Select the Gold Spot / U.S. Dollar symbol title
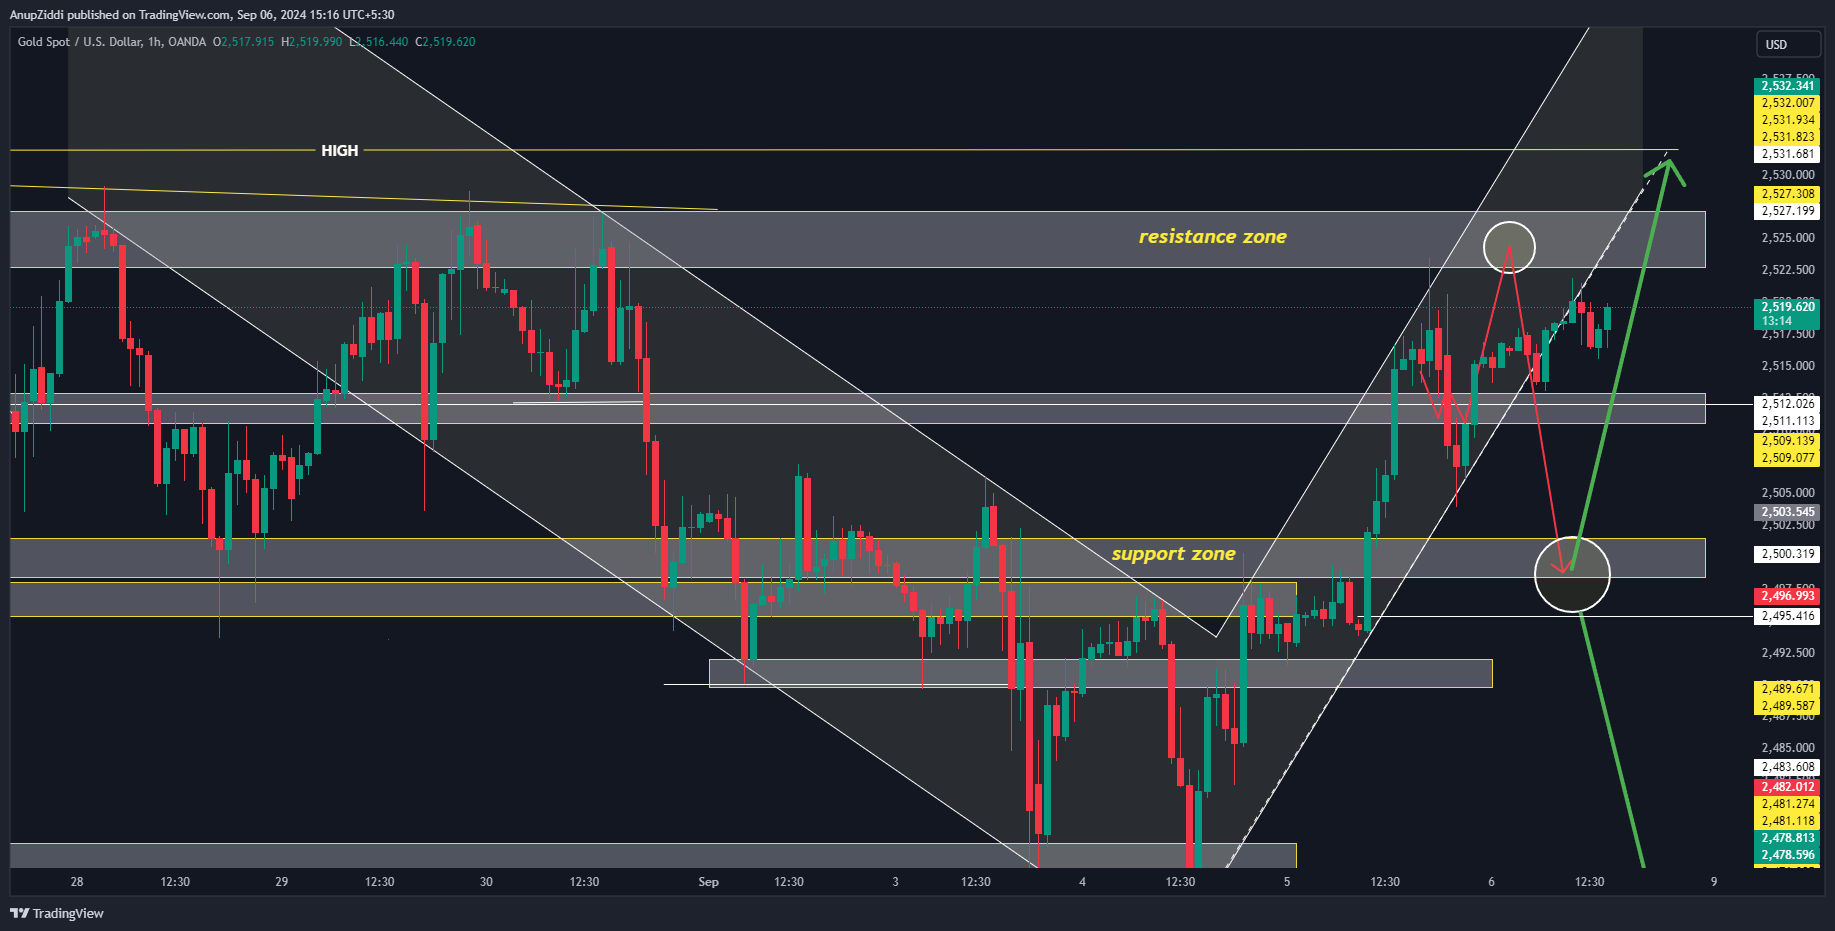The image size is (1835, 931). [112, 42]
